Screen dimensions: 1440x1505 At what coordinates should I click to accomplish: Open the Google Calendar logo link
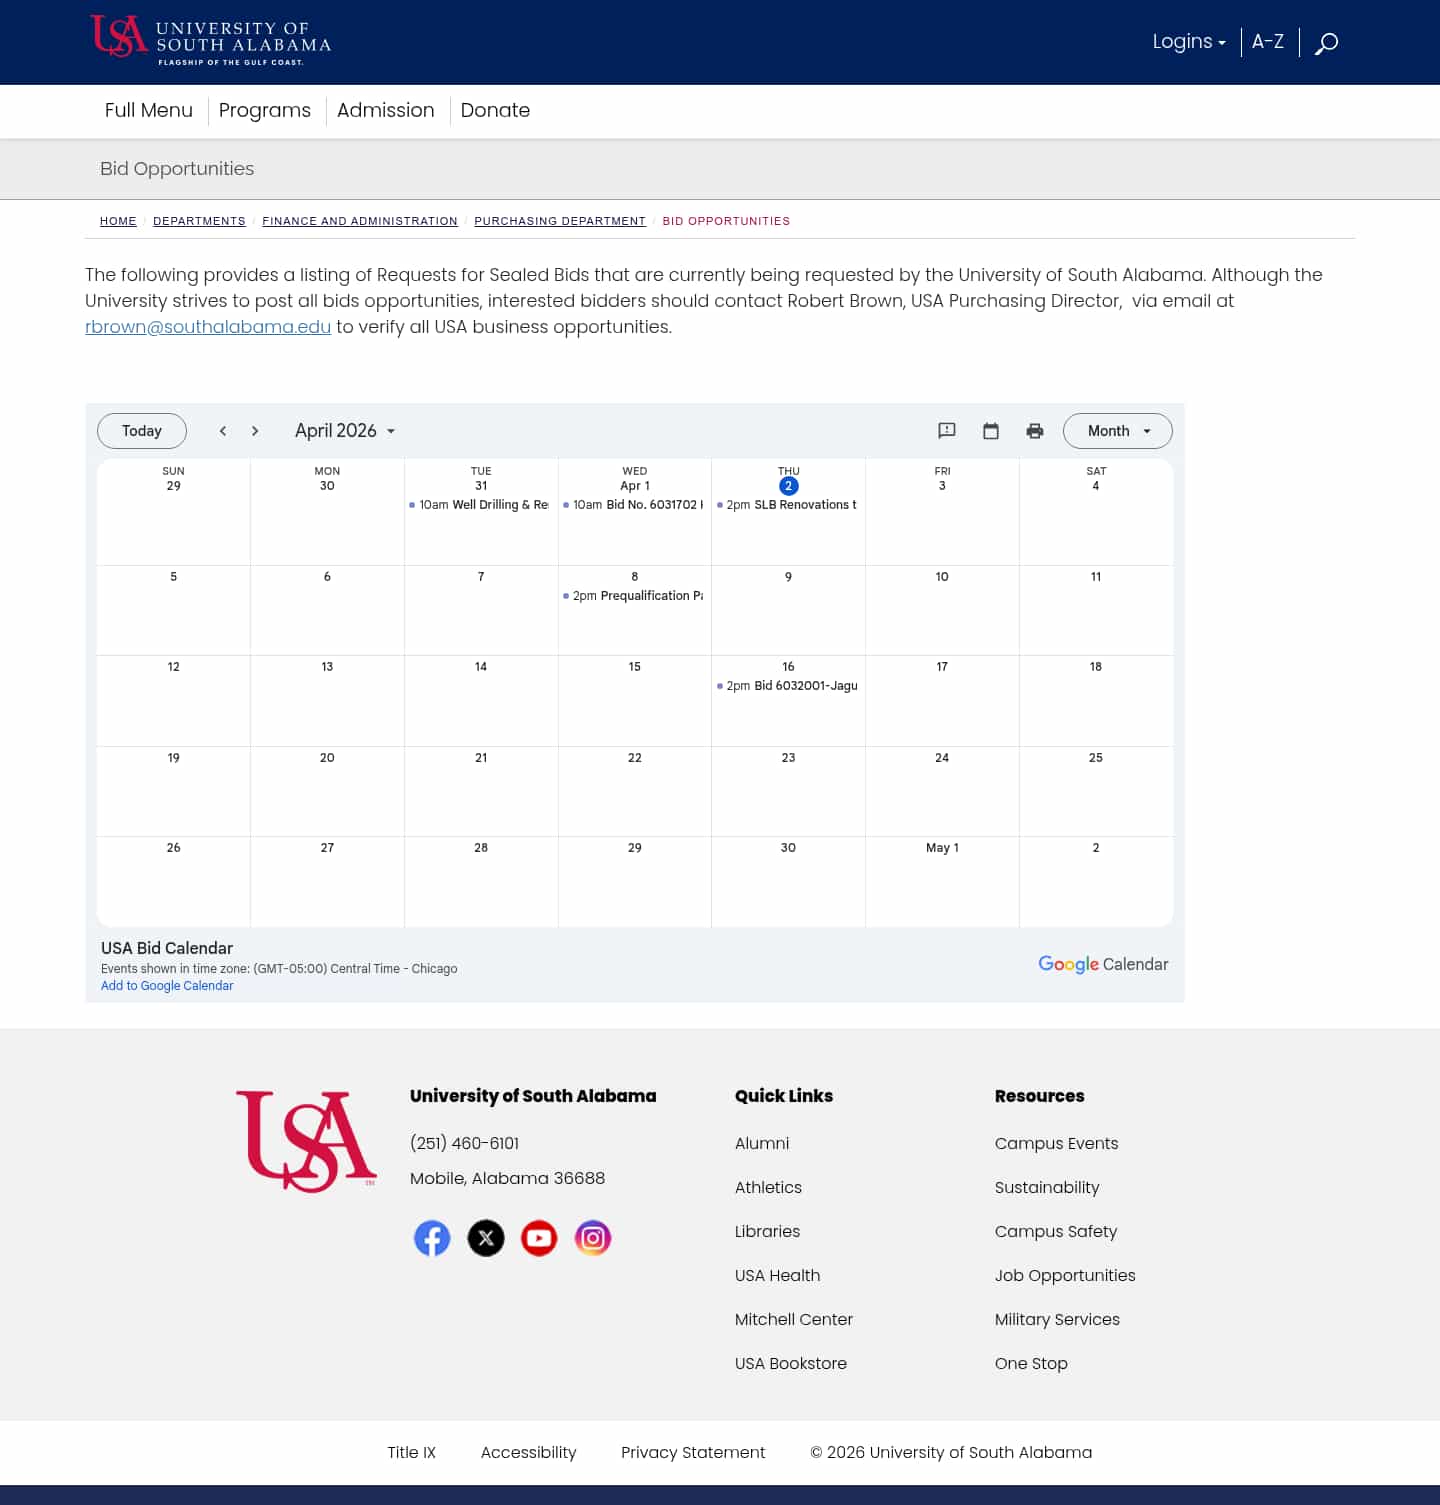[1103, 964]
